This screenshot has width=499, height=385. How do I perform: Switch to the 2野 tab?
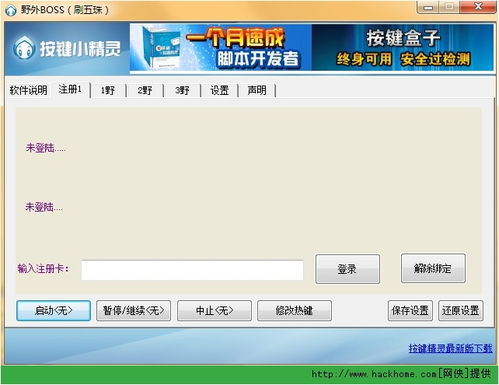coord(145,90)
